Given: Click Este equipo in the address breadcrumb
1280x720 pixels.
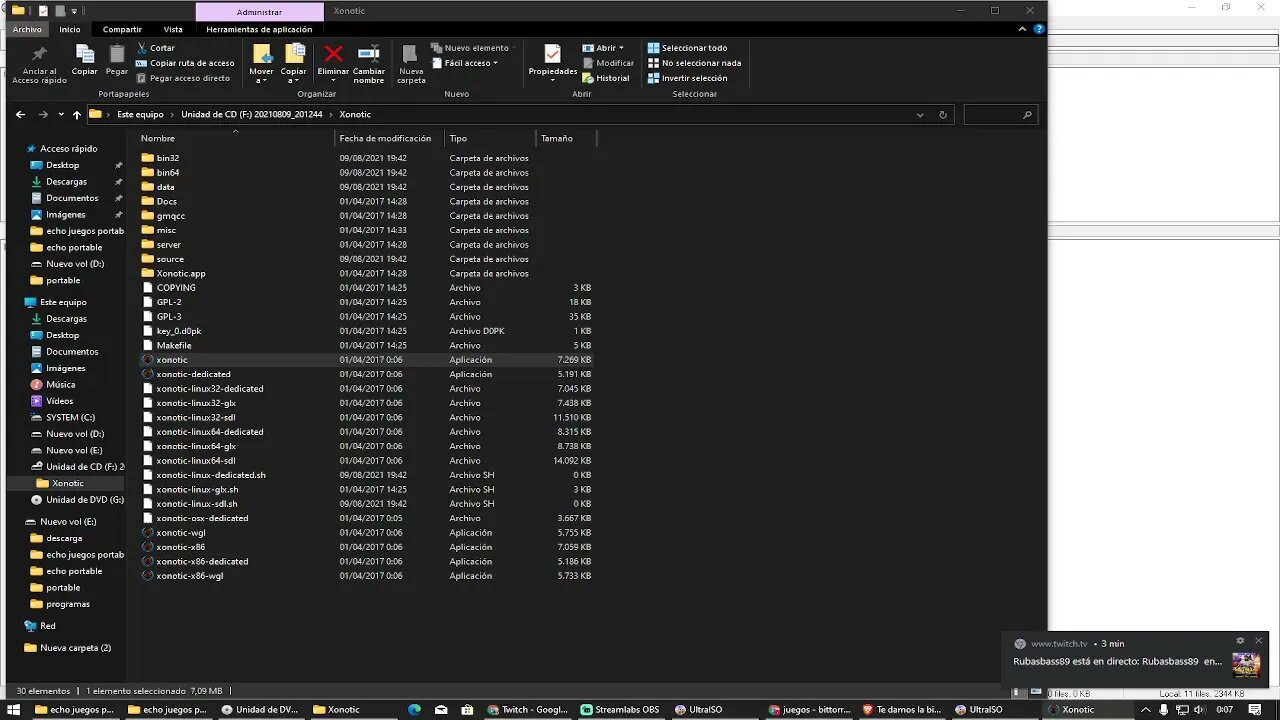Looking at the screenshot, I should (140, 115).
